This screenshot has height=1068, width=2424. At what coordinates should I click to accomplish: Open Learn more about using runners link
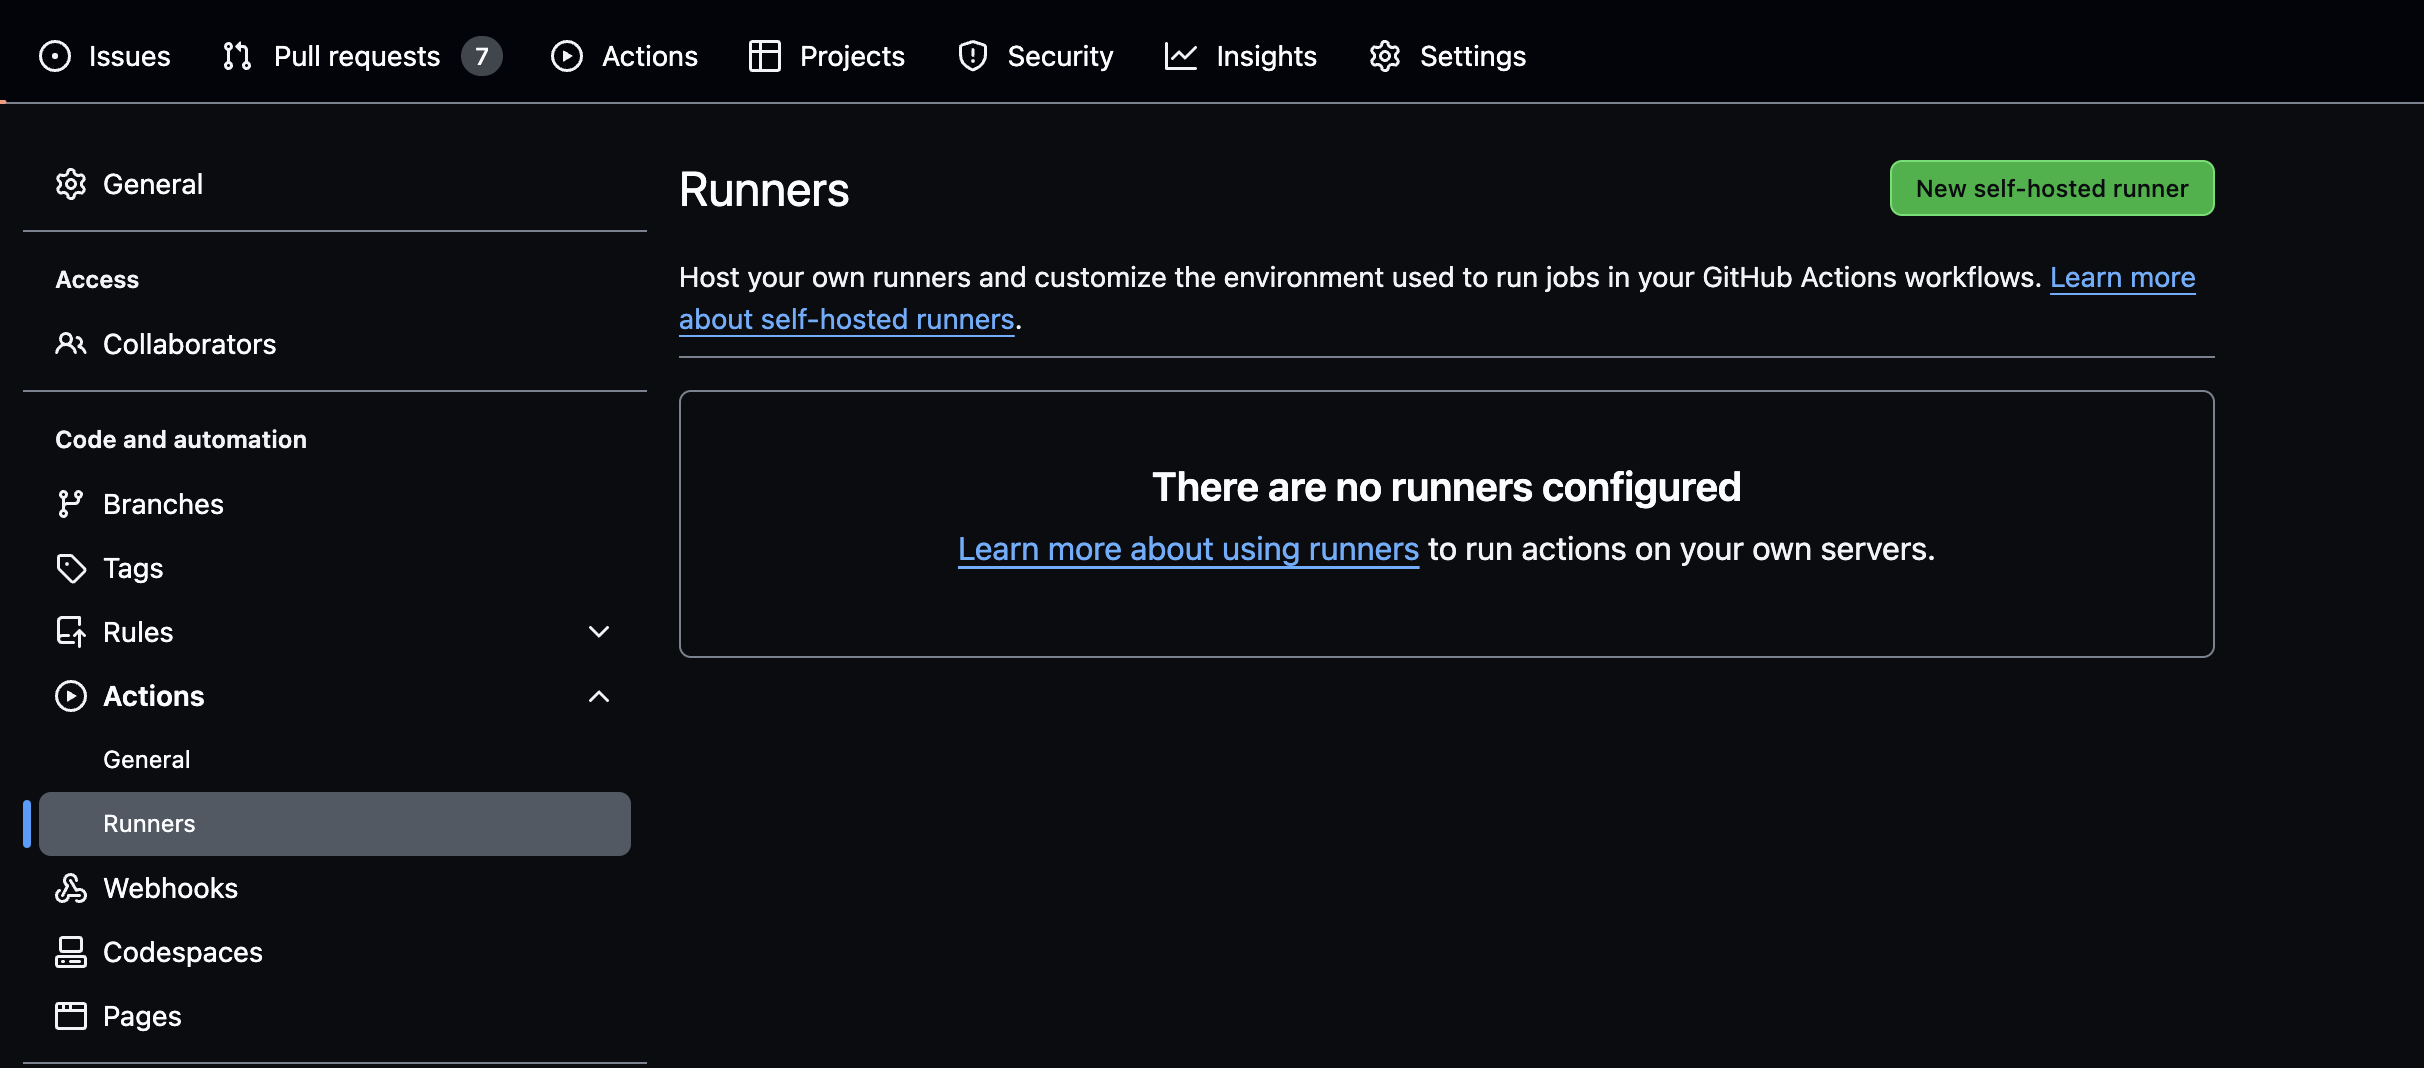tap(1187, 548)
